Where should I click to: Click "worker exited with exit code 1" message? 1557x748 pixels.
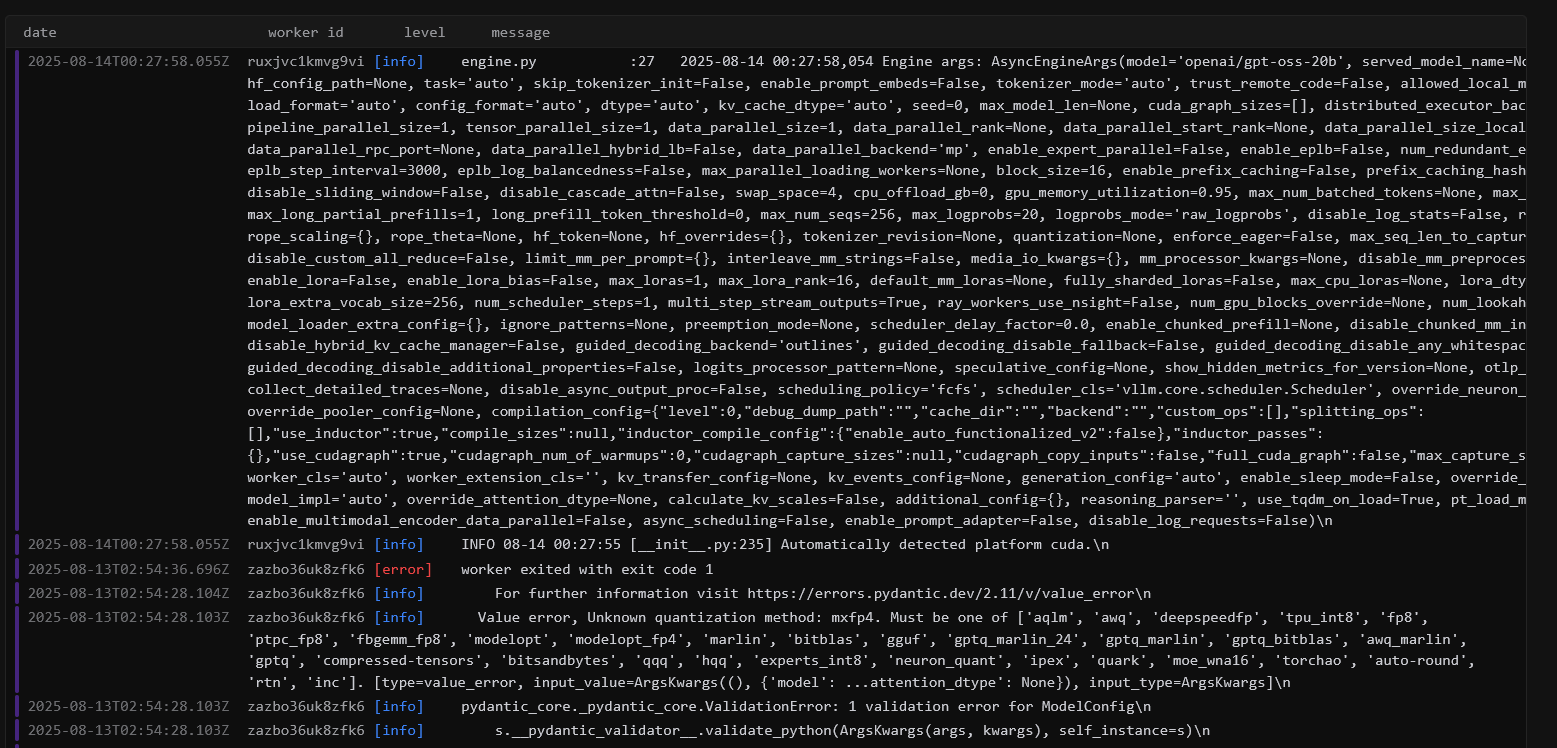point(587,569)
